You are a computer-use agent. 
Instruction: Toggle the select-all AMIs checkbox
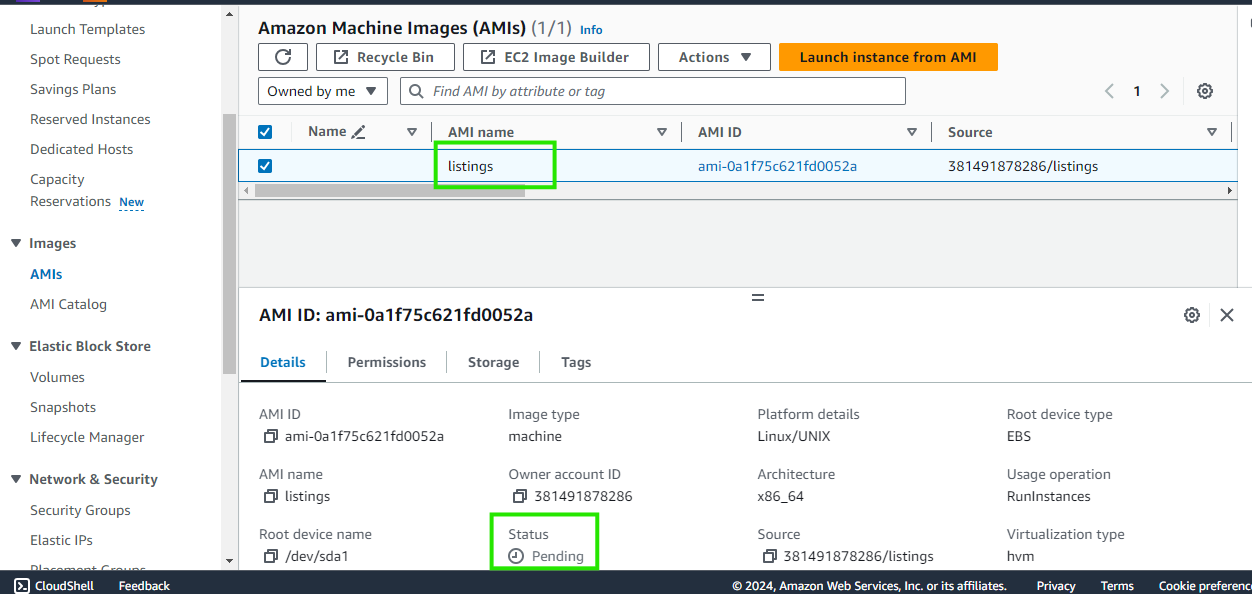click(265, 132)
